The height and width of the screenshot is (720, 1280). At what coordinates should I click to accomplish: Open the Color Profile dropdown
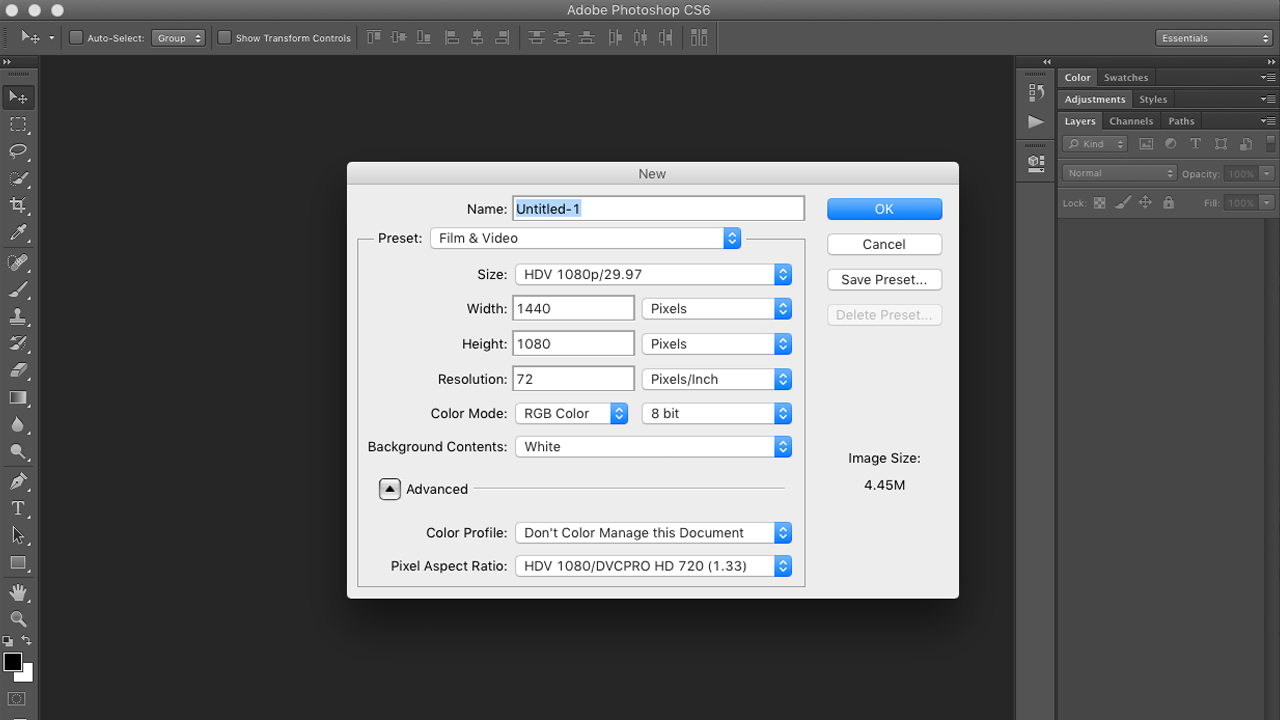click(653, 533)
